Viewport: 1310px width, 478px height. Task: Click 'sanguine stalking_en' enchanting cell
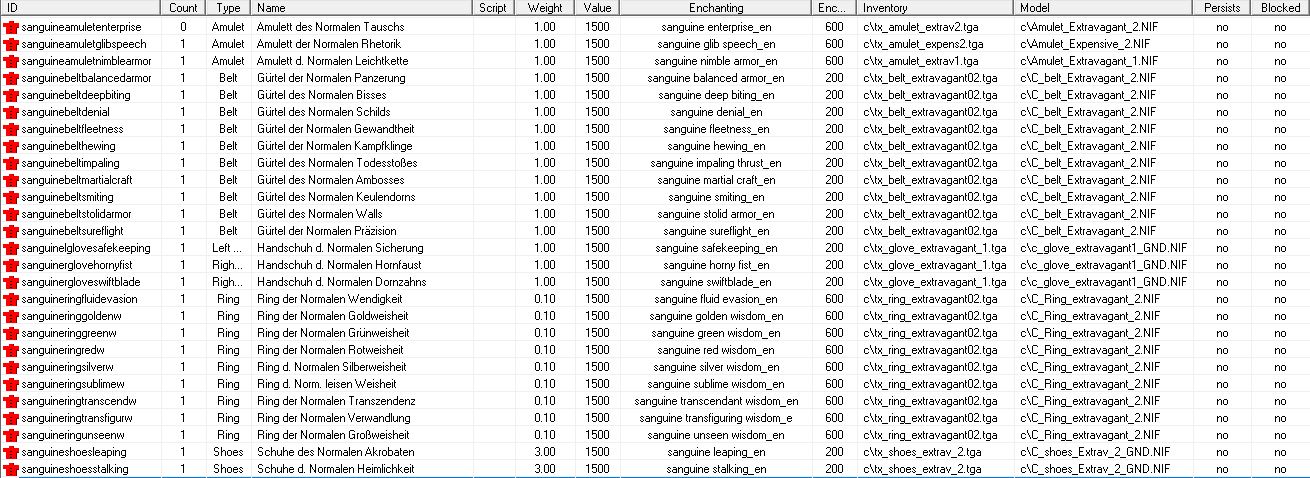(x=717, y=469)
